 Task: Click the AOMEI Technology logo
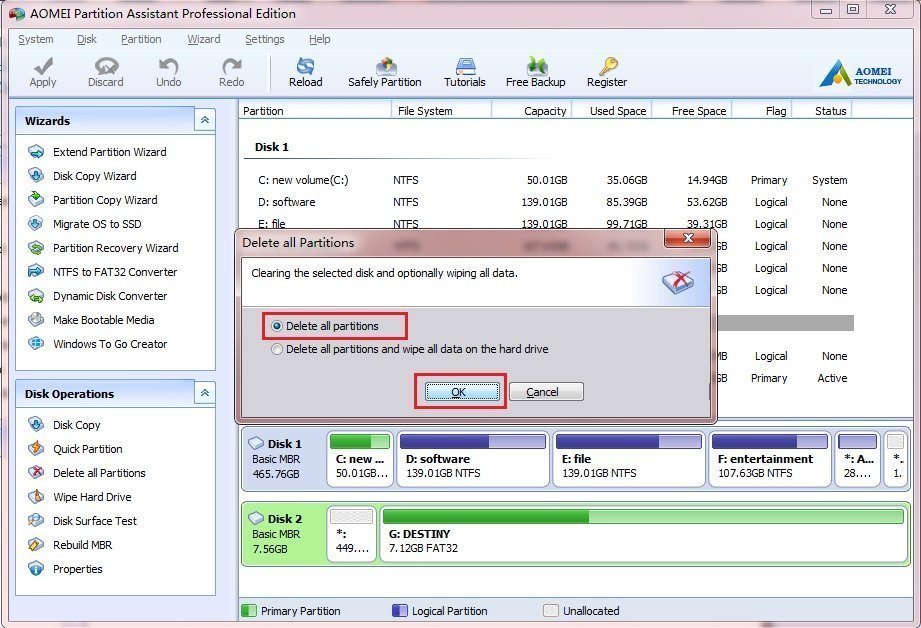pos(861,73)
